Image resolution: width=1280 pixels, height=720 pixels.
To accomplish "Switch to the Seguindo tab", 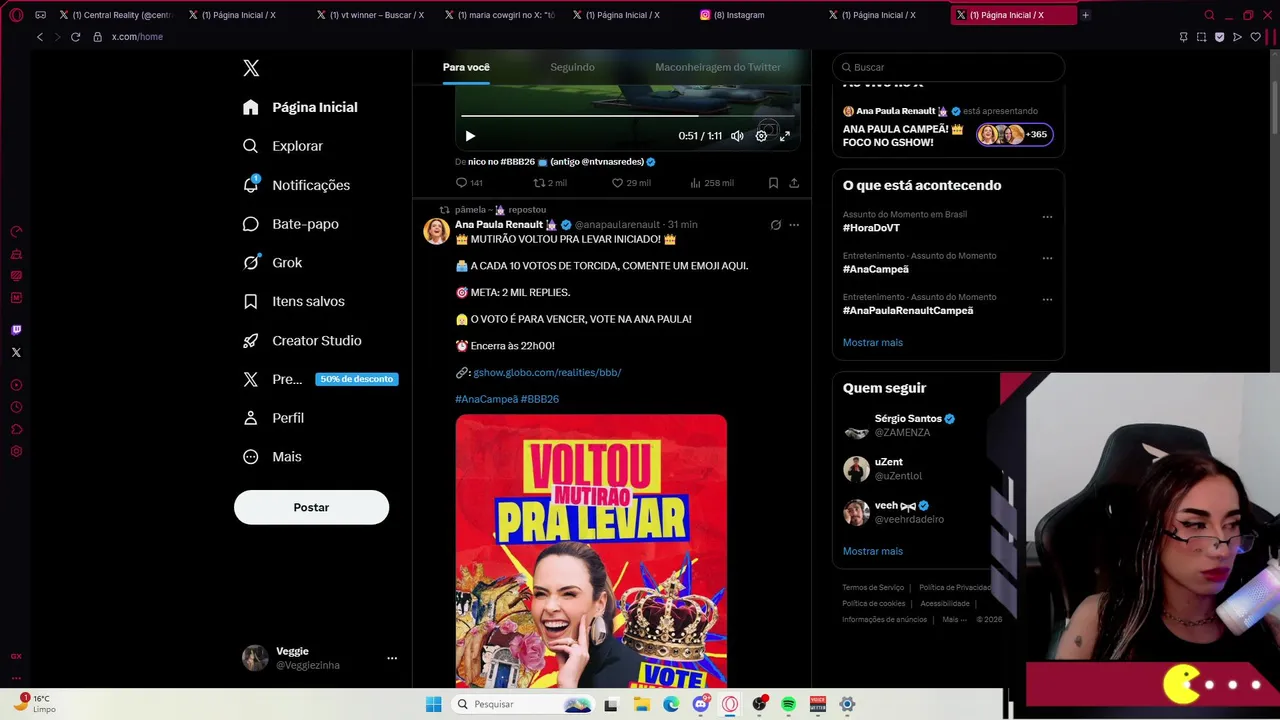I will pyautogui.click(x=572, y=67).
